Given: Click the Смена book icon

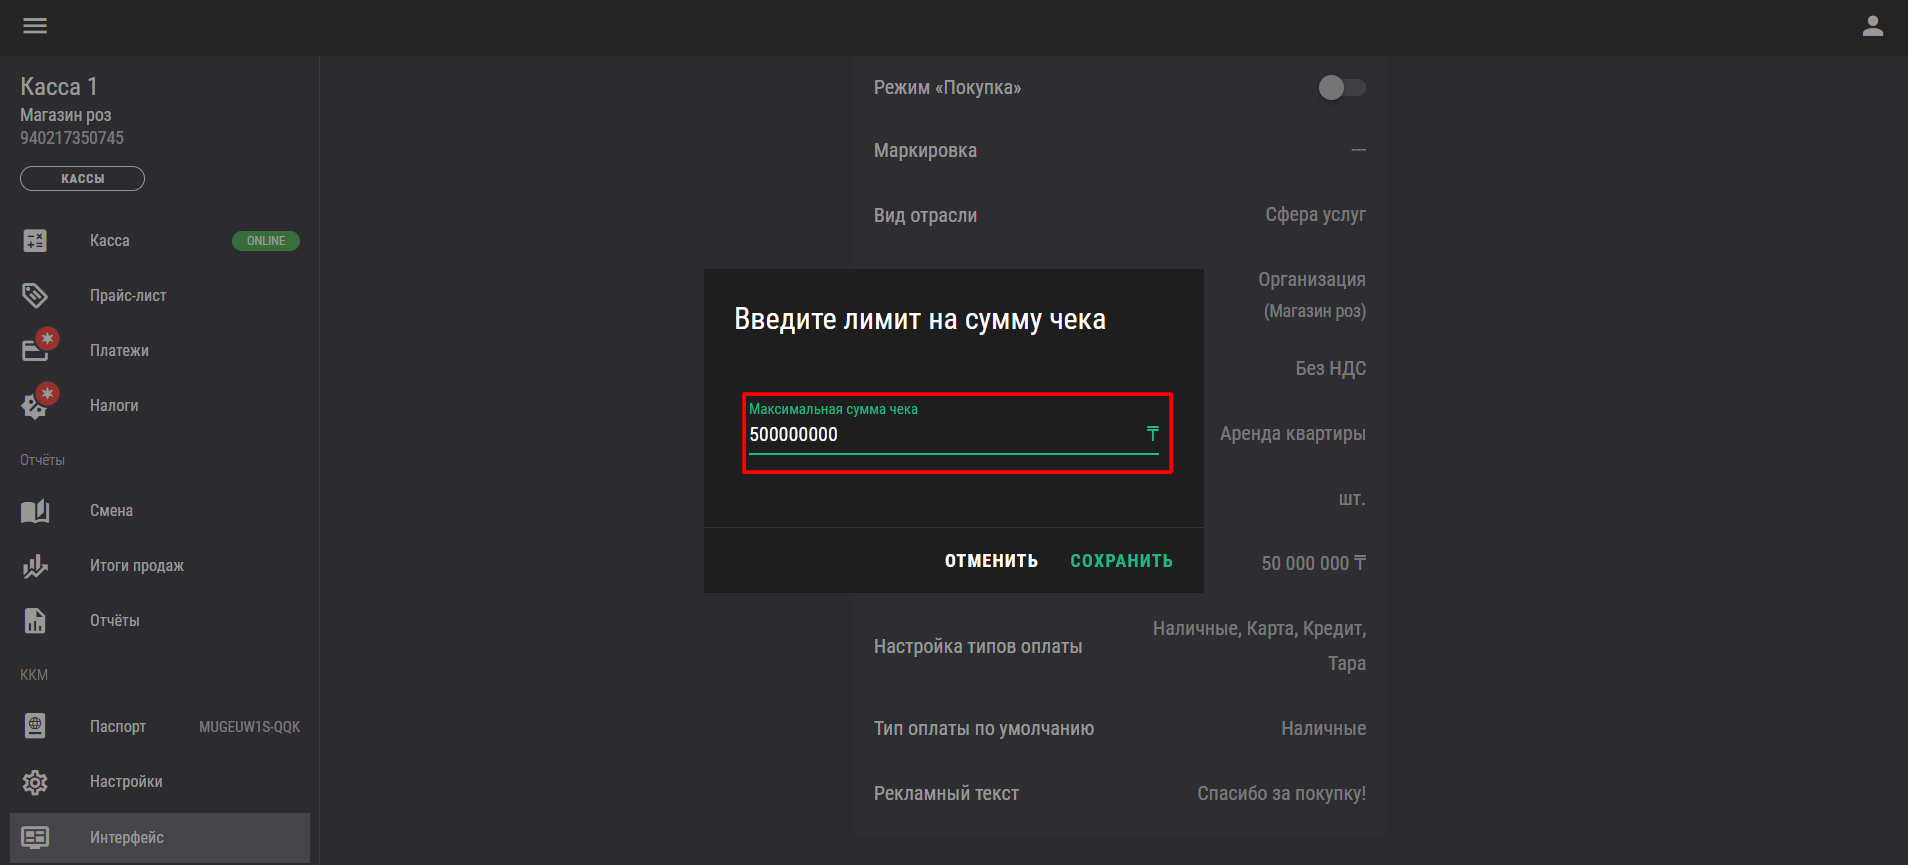Looking at the screenshot, I should pos(35,511).
